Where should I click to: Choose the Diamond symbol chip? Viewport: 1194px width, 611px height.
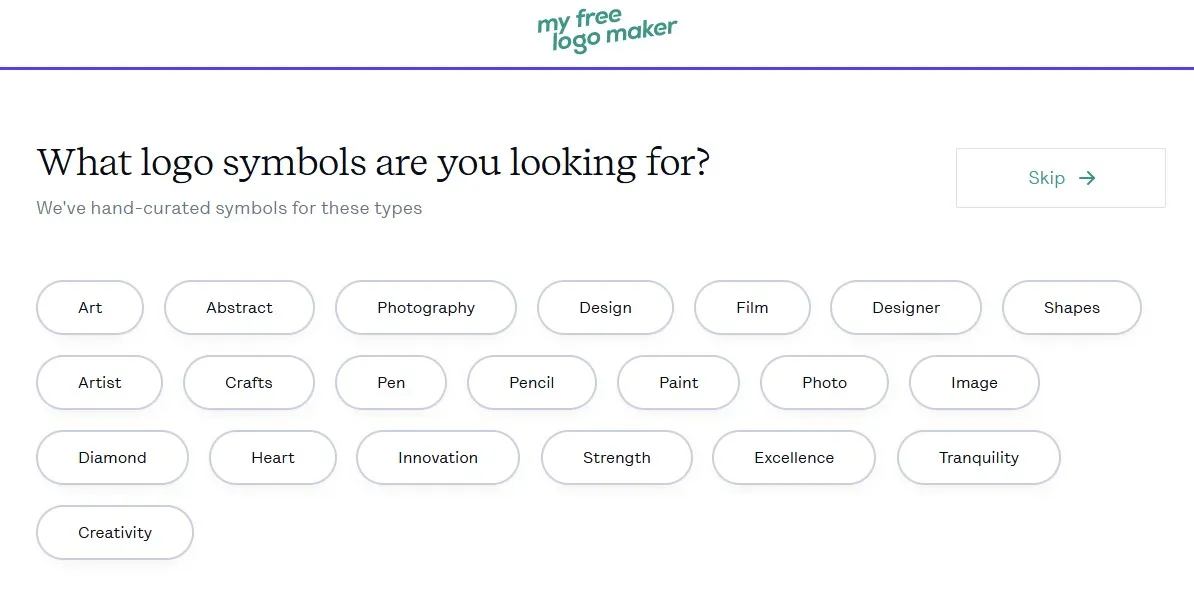pos(112,458)
